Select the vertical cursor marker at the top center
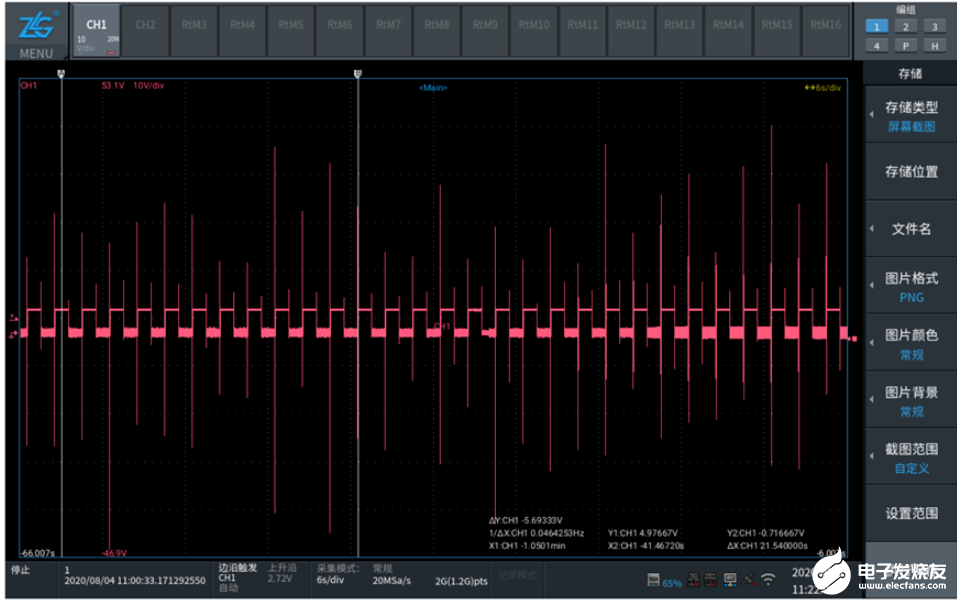The image size is (957, 601). pyautogui.click(x=358, y=74)
